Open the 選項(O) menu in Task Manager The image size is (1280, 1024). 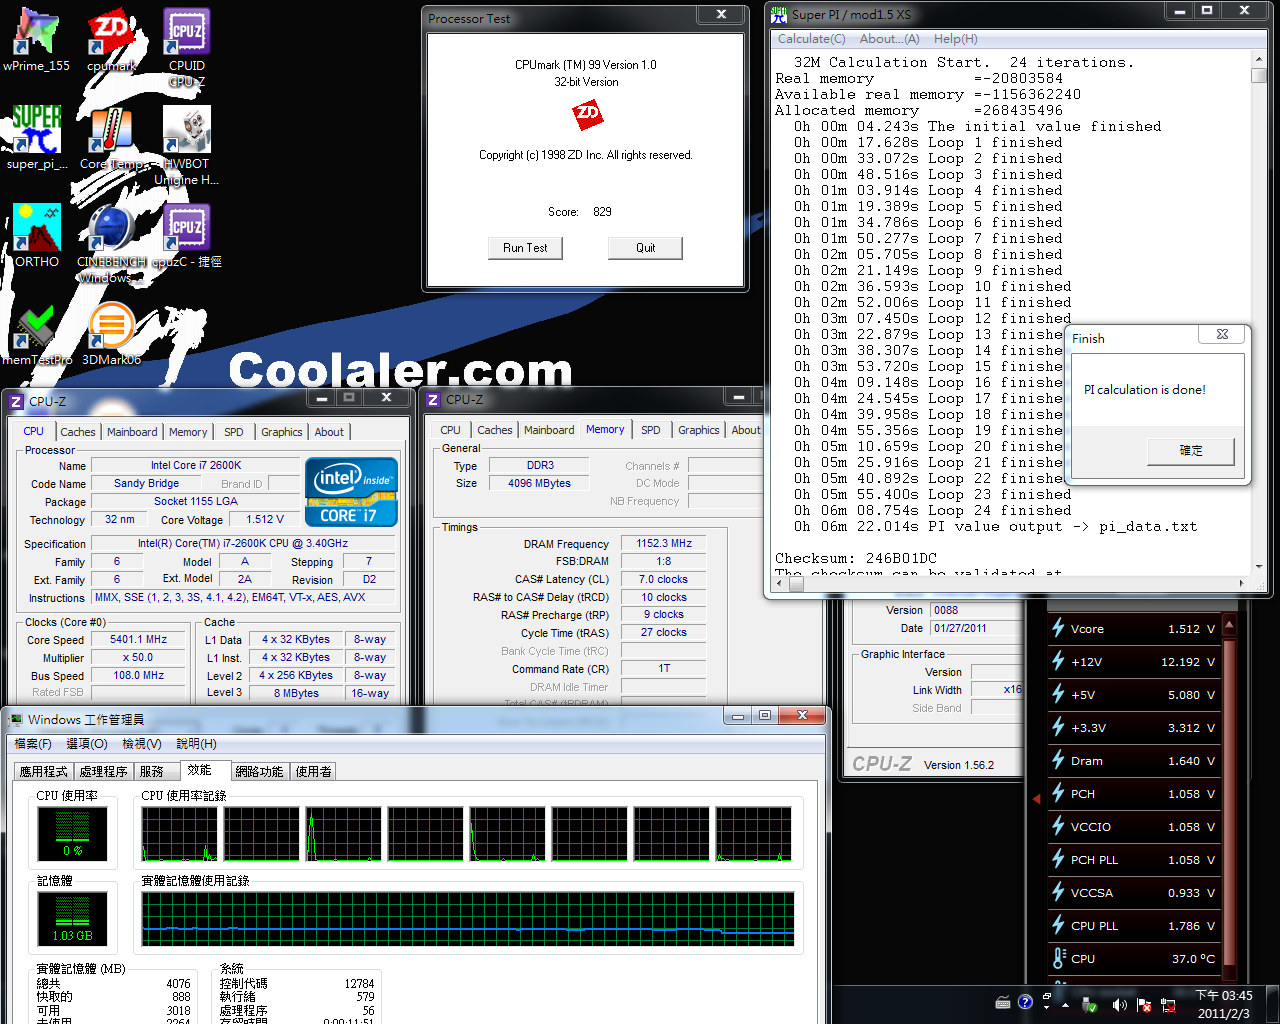pyautogui.click(x=87, y=743)
